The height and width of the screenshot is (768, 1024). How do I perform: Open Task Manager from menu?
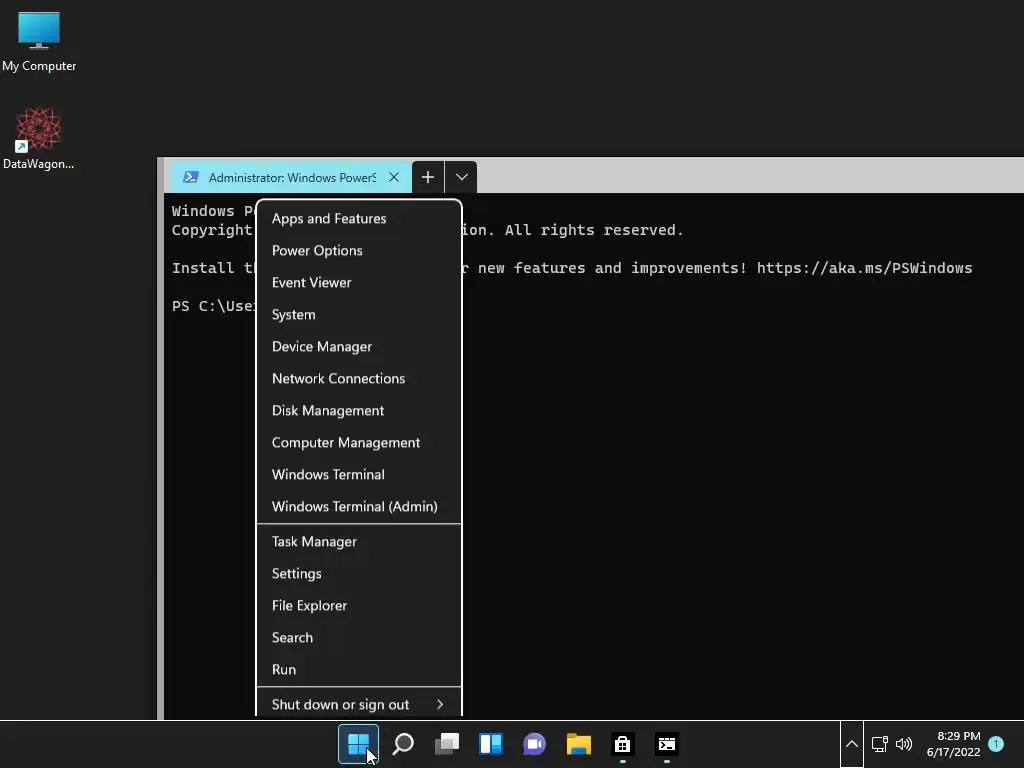tap(359, 542)
